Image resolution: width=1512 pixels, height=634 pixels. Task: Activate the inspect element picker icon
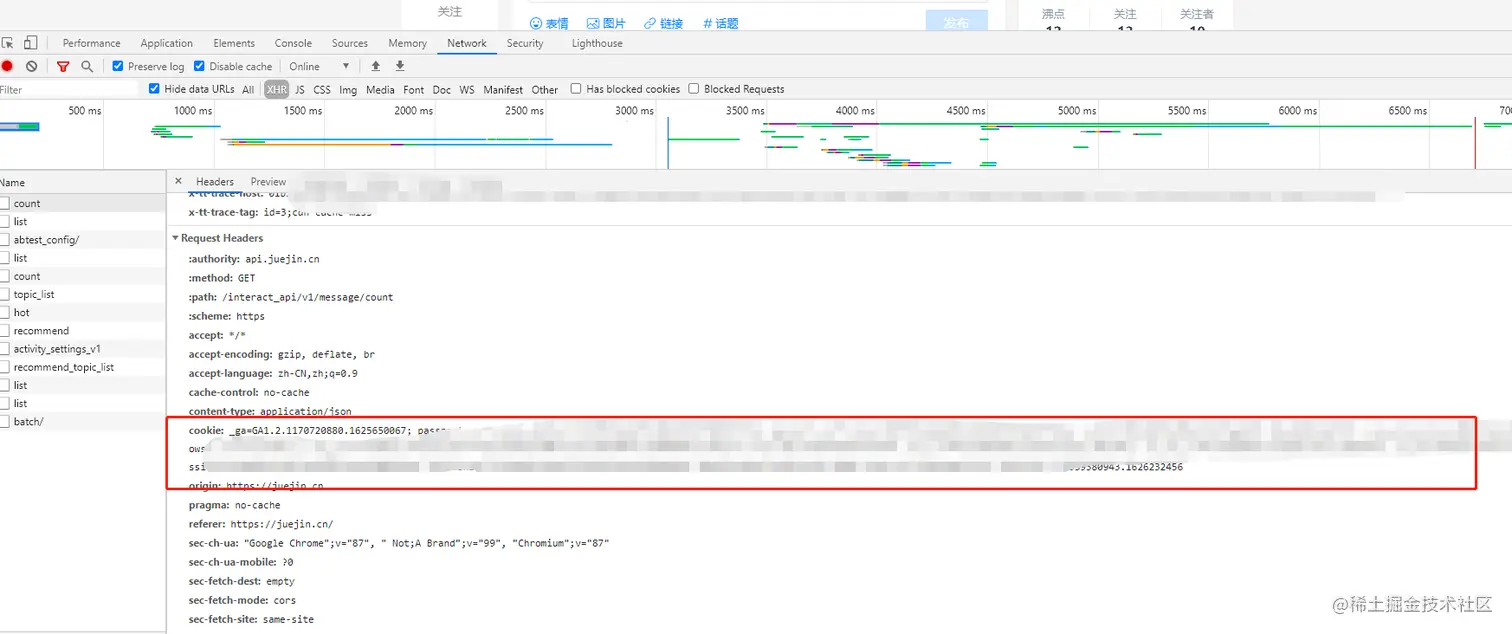tap(7, 43)
